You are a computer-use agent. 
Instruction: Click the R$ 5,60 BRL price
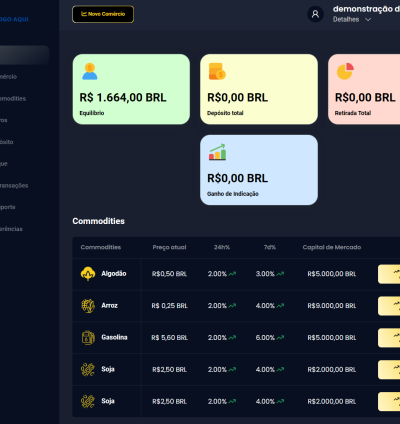(x=169, y=338)
